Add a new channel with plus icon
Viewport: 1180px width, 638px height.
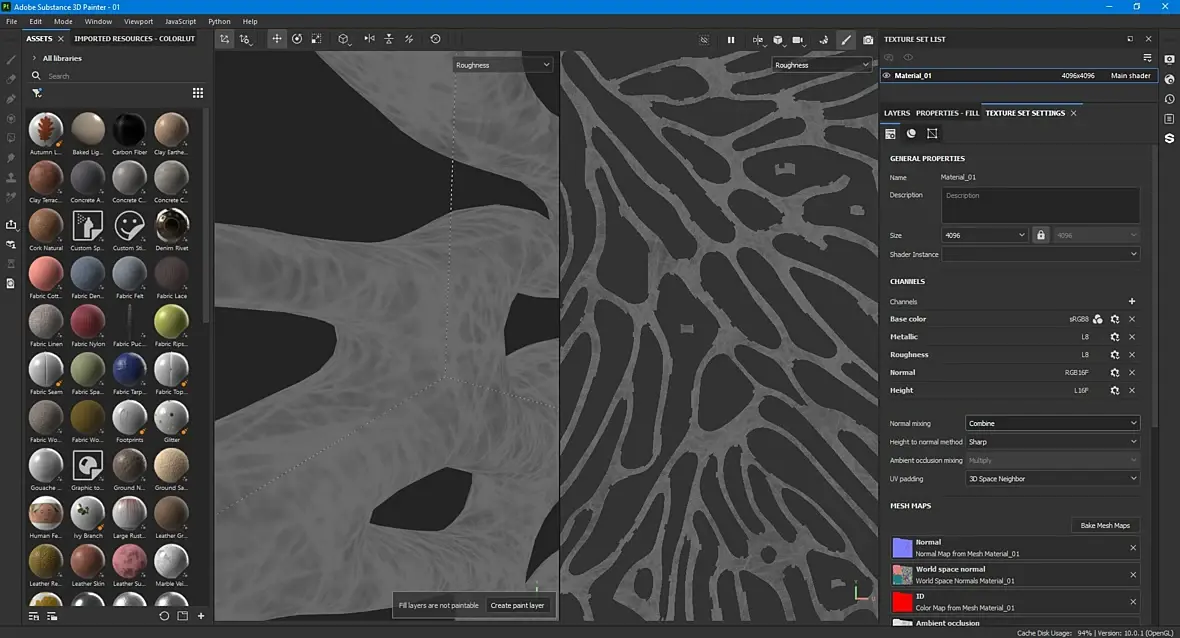pyautogui.click(x=1132, y=301)
